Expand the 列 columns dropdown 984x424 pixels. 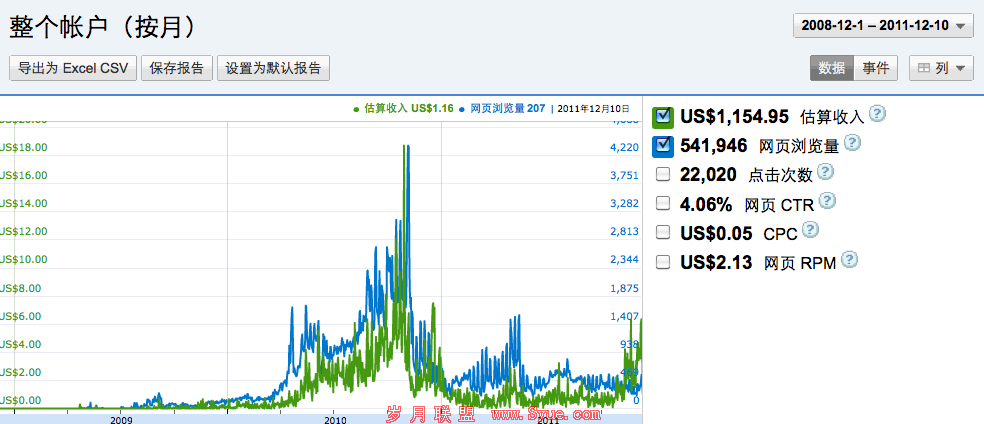click(x=940, y=68)
